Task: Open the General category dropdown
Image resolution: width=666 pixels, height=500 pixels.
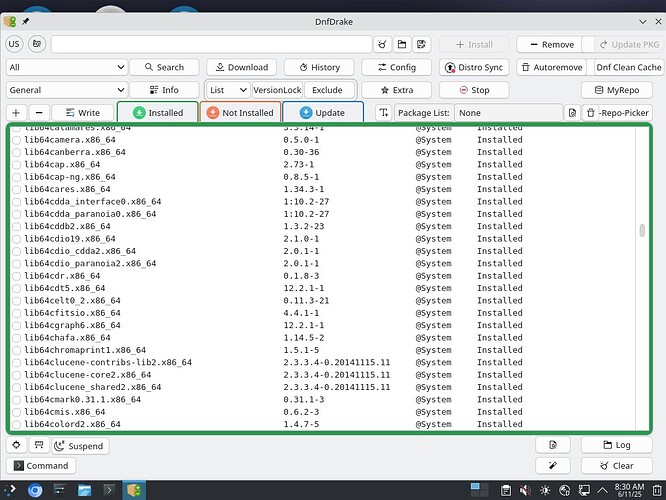Action: (67, 90)
